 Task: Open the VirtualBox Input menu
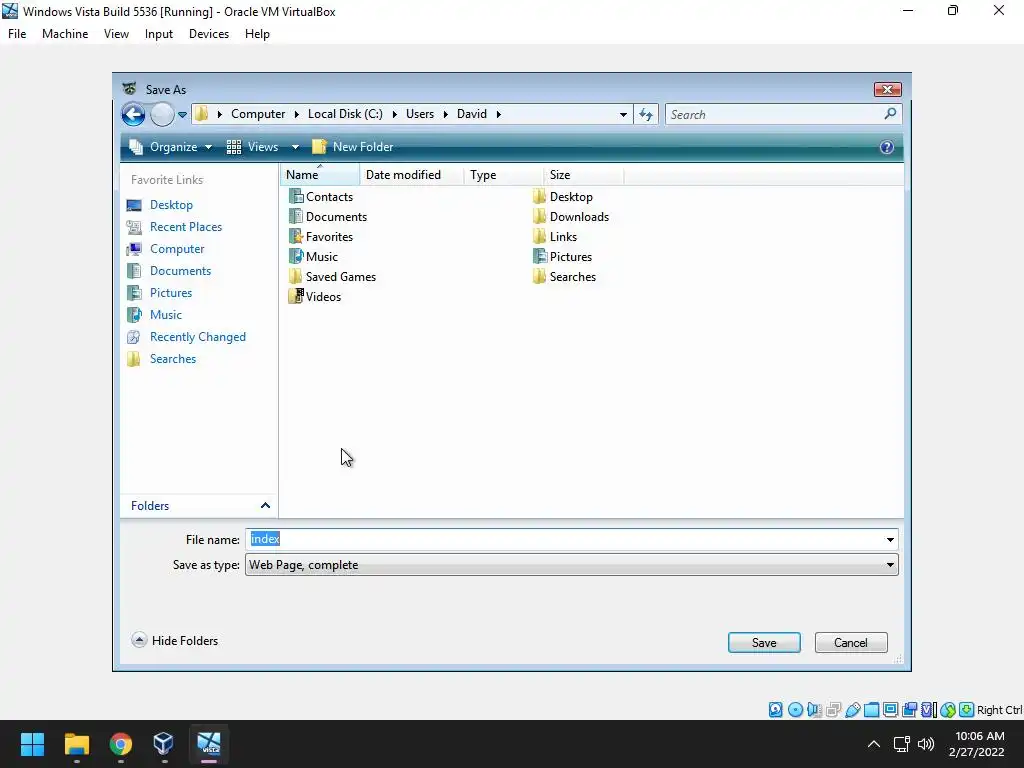pyautogui.click(x=159, y=34)
